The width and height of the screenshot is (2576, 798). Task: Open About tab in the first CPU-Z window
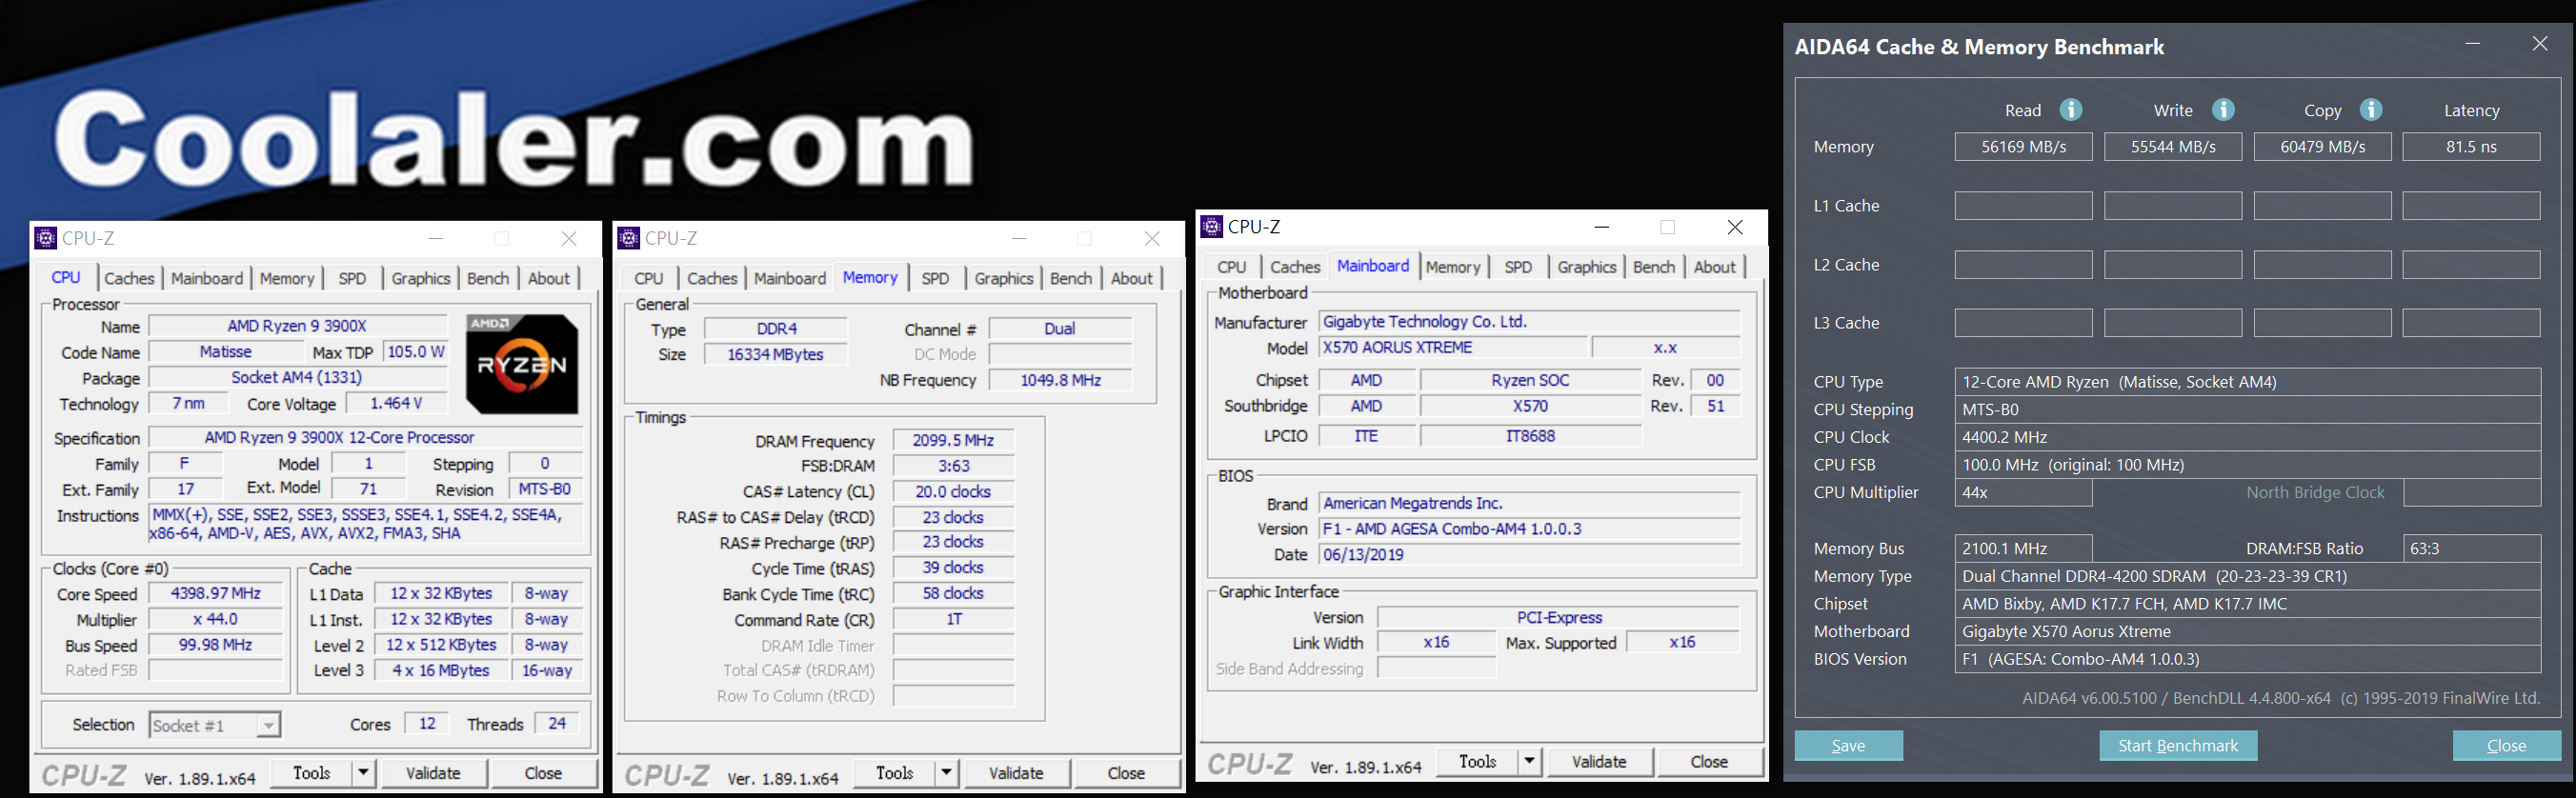[x=549, y=278]
